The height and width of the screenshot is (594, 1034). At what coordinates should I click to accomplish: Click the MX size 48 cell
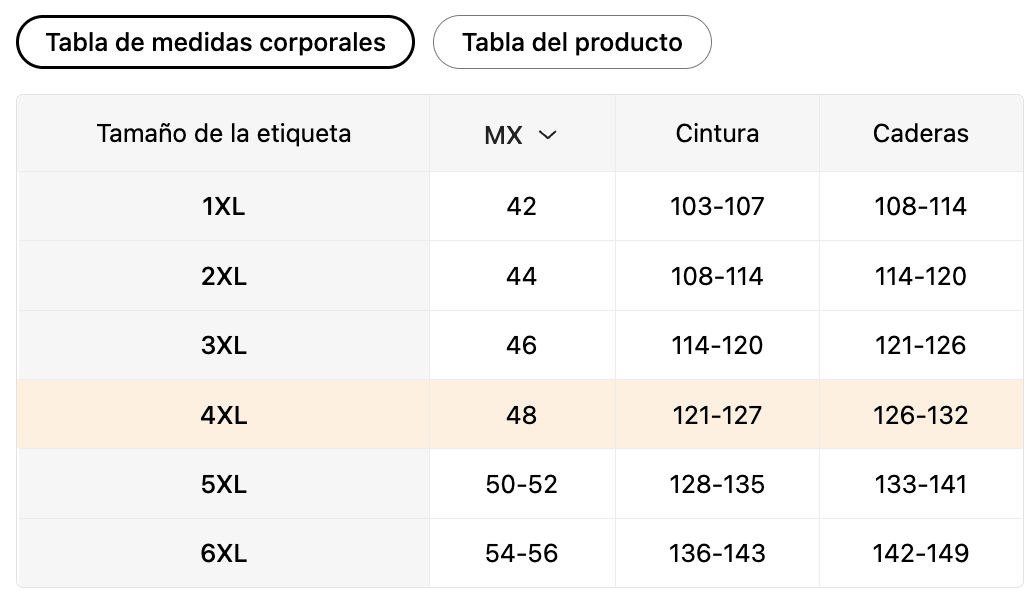click(522, 415)
